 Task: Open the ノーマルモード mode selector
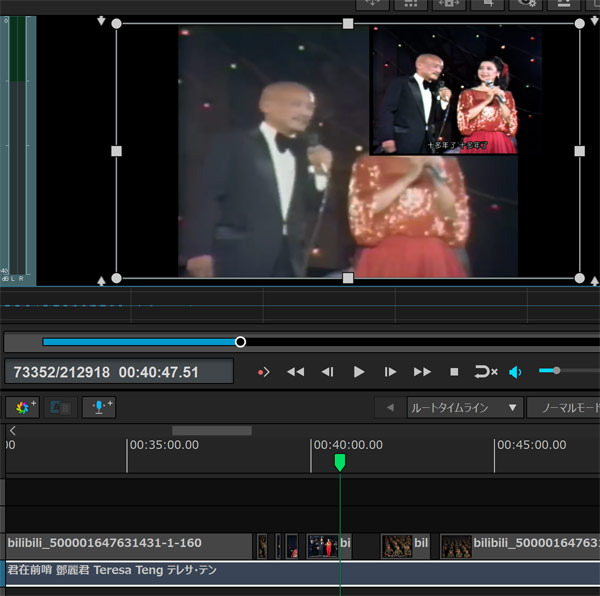pos(566,408)
